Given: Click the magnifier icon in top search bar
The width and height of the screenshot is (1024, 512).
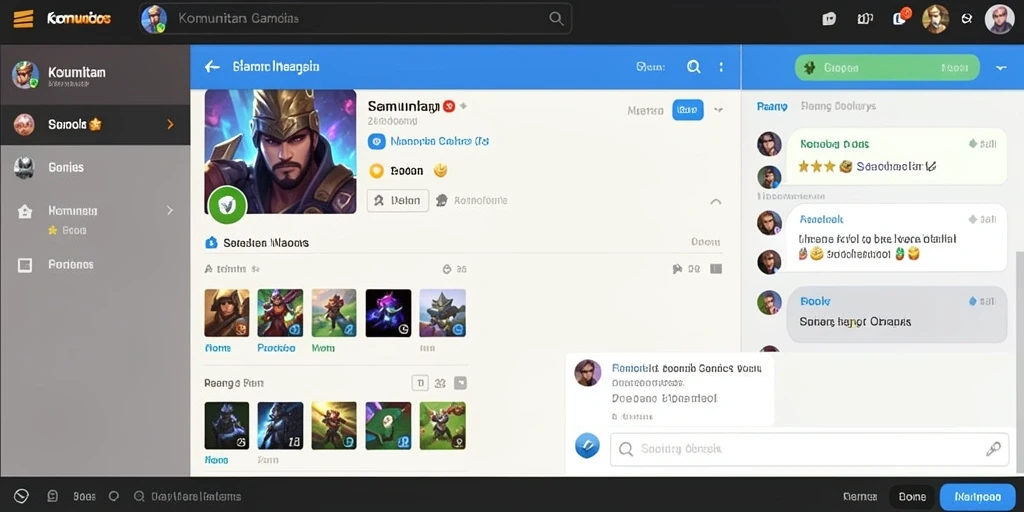Looking at the screenshot, I should click(x=556, y=19).
